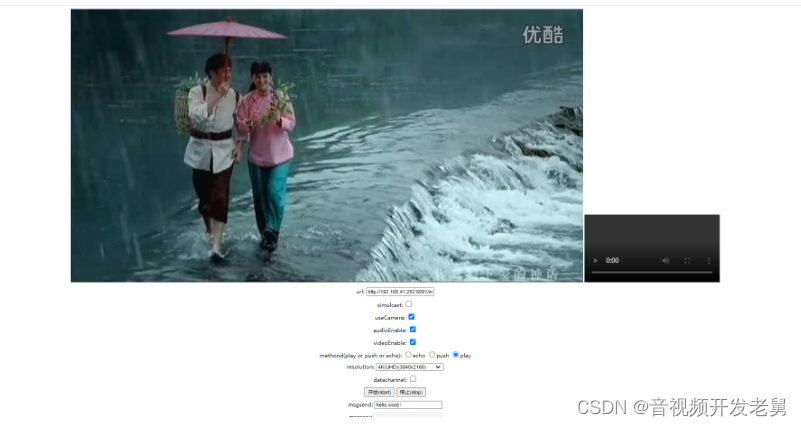Open small video player more options menu

[x=709, y=260]
